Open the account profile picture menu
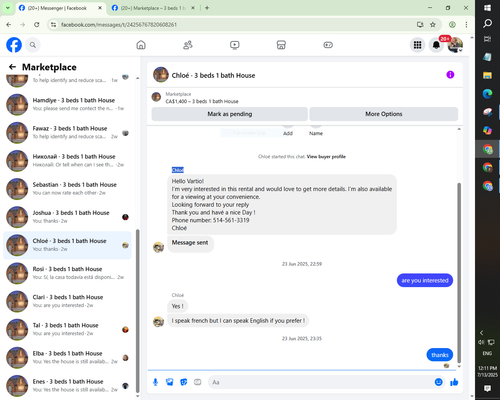This screenshot has height=400, width=500. 455,45
